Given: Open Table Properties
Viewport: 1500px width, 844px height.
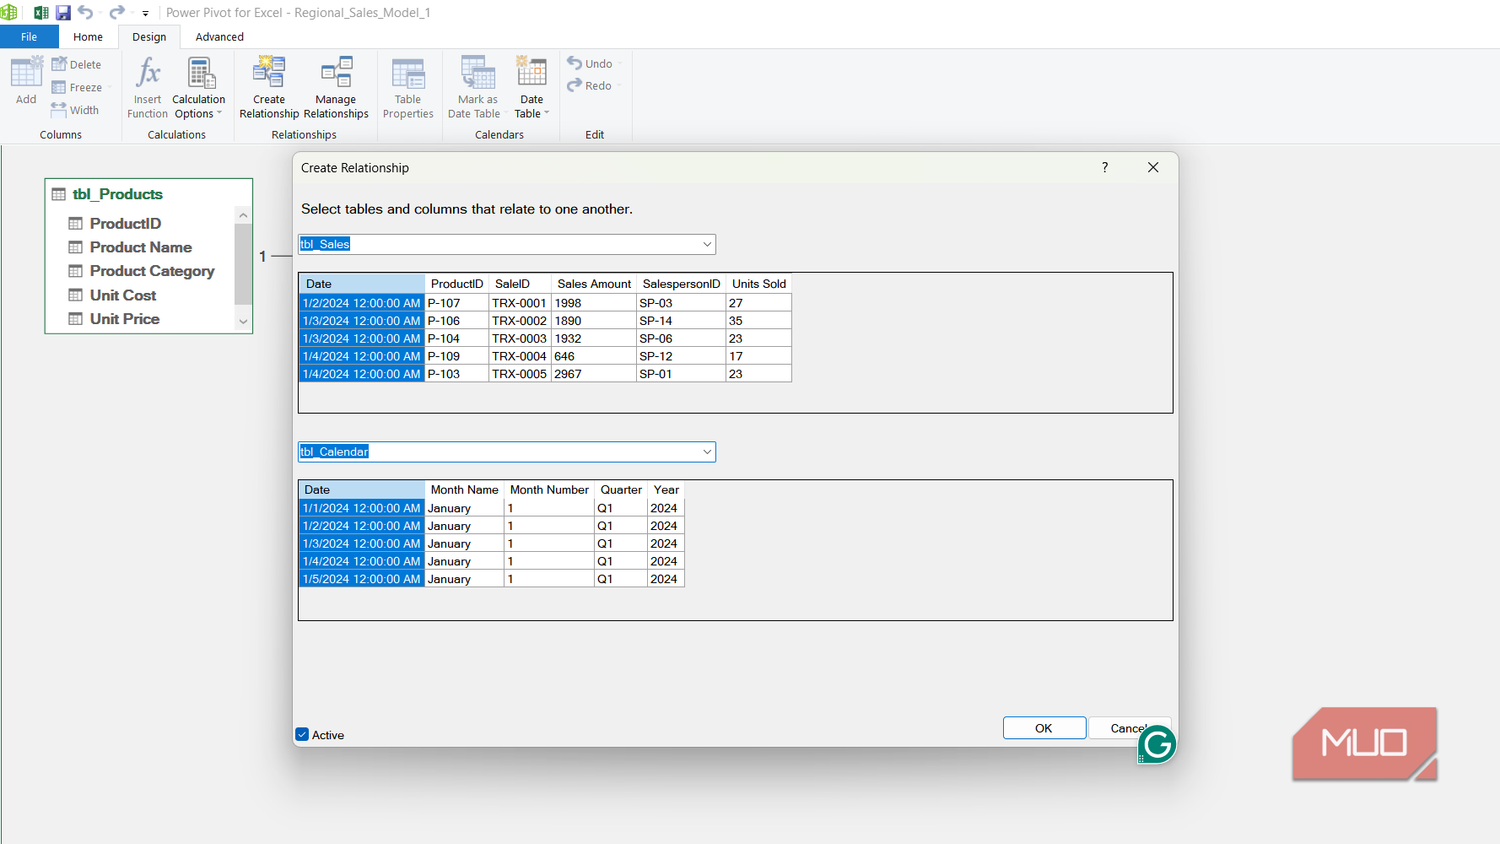Looking at the screenshot, I should pyautogui.click(x=408, y=88).
